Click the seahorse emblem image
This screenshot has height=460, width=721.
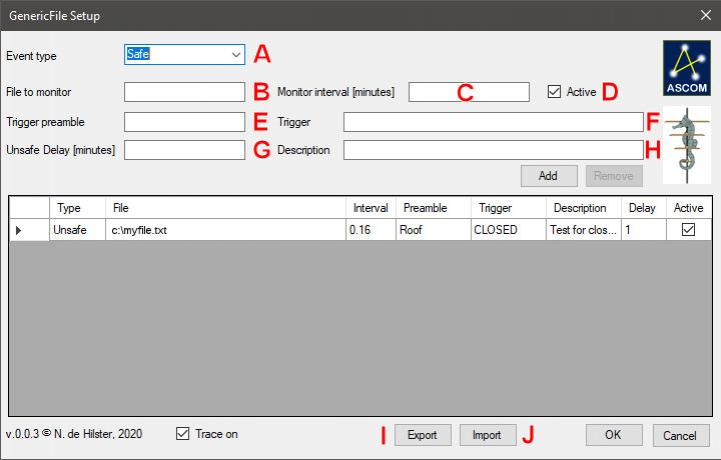coord(685,145)
